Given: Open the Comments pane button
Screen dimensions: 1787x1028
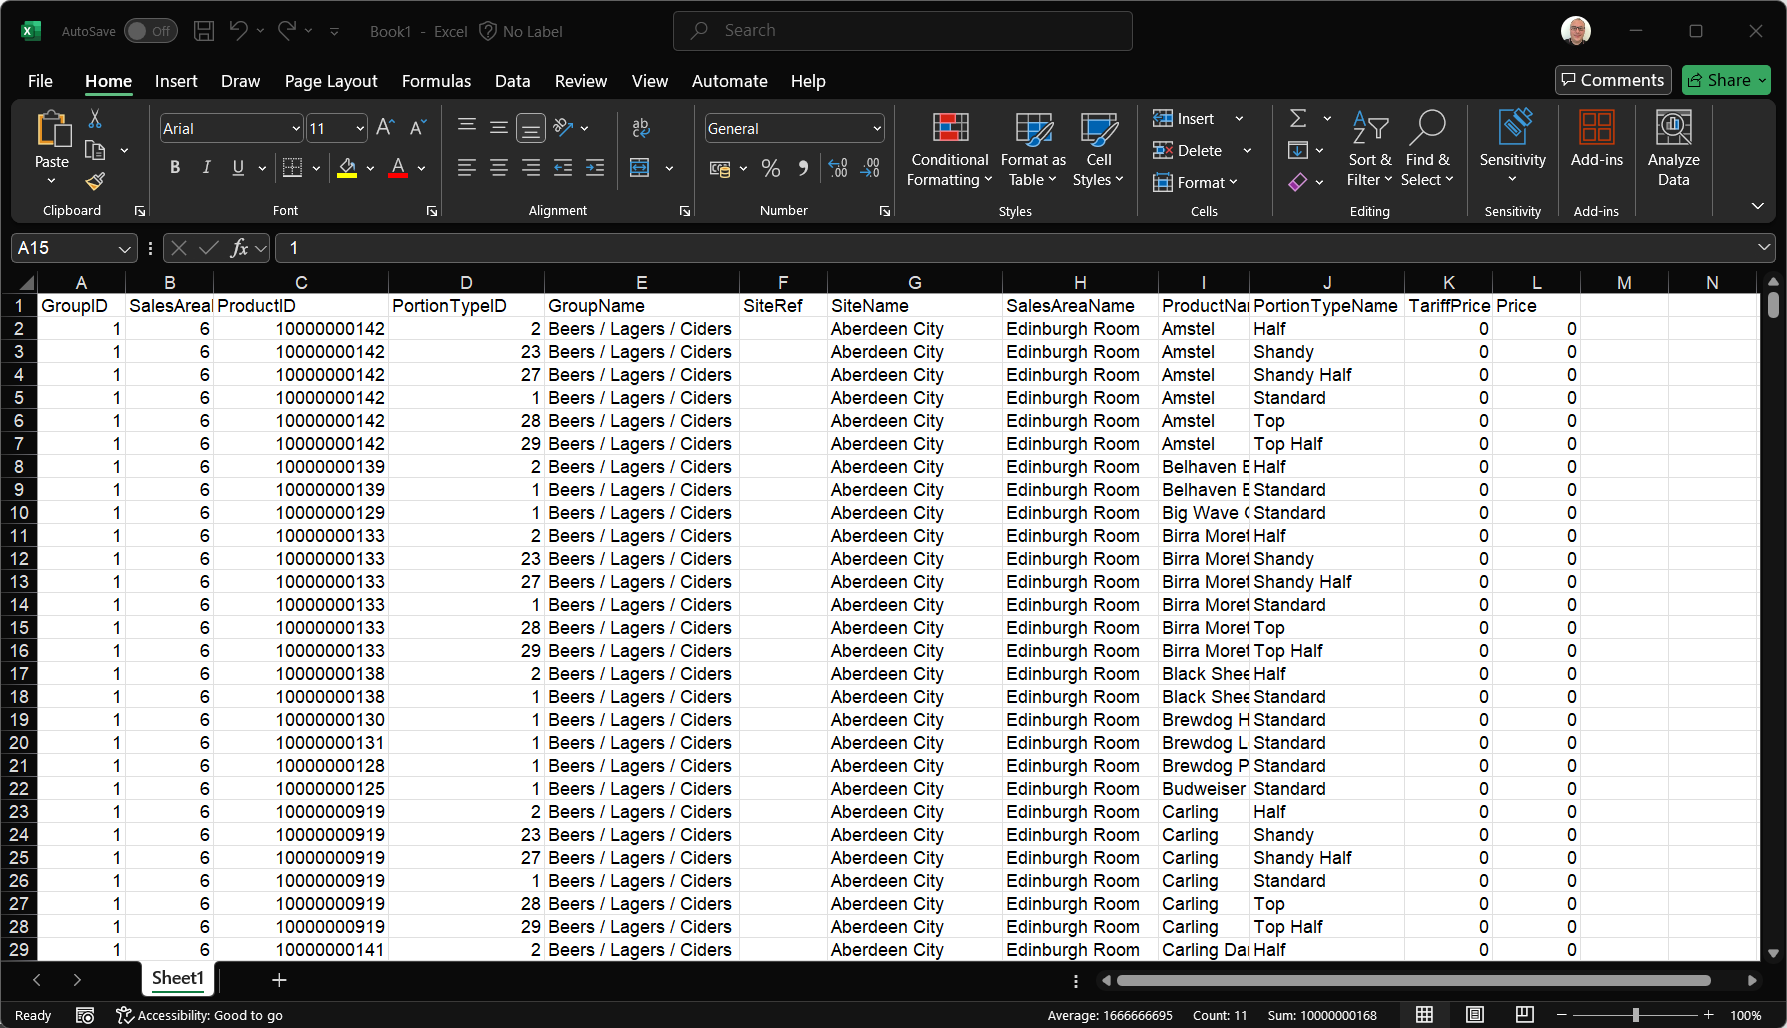Looking at the screenshot, I should (x=1613, y=80).
